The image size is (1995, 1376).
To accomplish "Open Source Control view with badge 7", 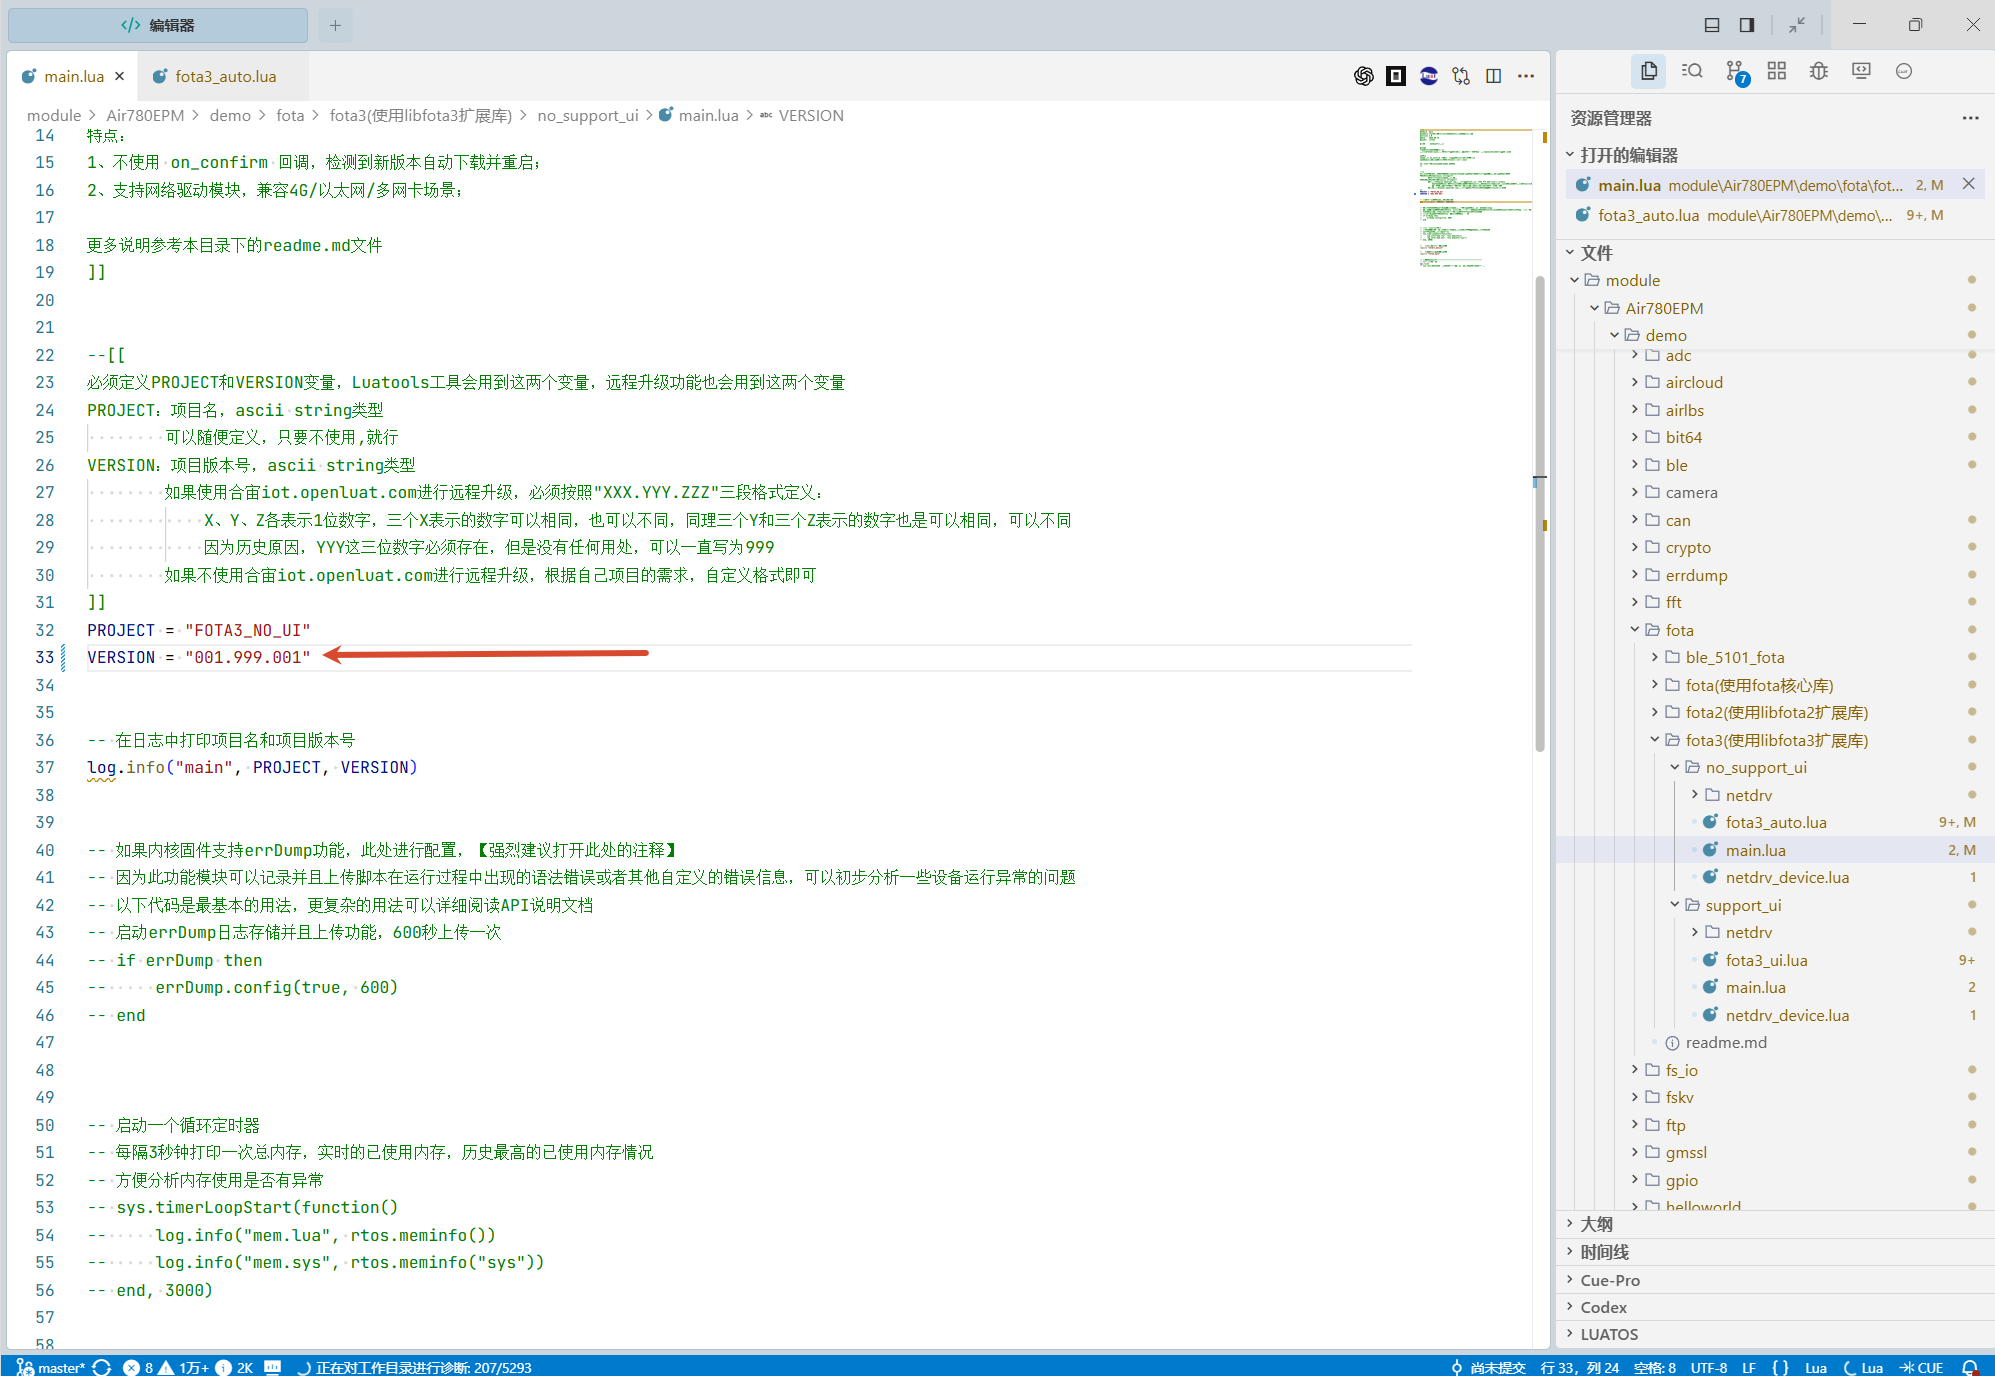I will point(1736,72).
